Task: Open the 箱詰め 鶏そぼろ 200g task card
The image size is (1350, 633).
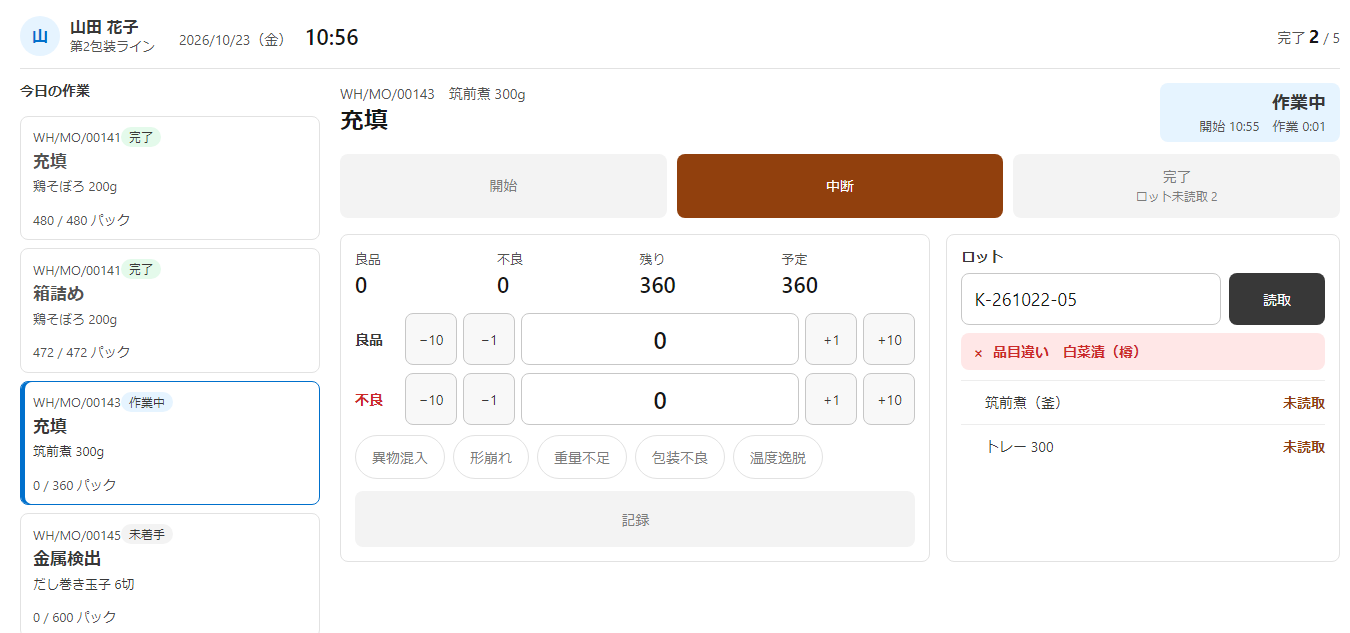Action: pyautogui.click(x=170, y=310)
